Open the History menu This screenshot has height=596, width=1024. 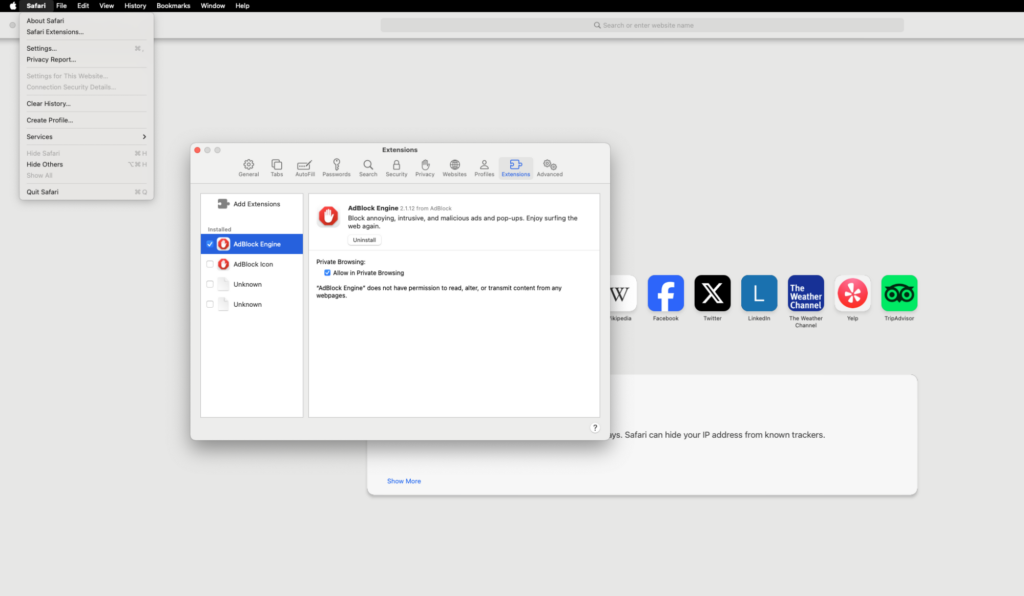click(x=135, y=6)
